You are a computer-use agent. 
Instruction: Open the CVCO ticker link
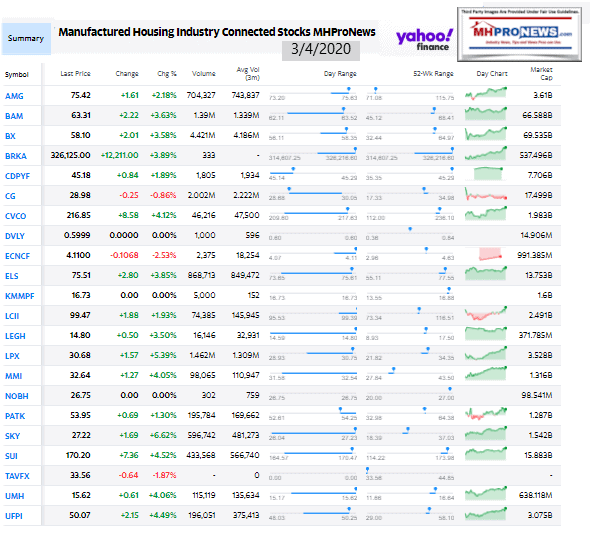point(15,216)
